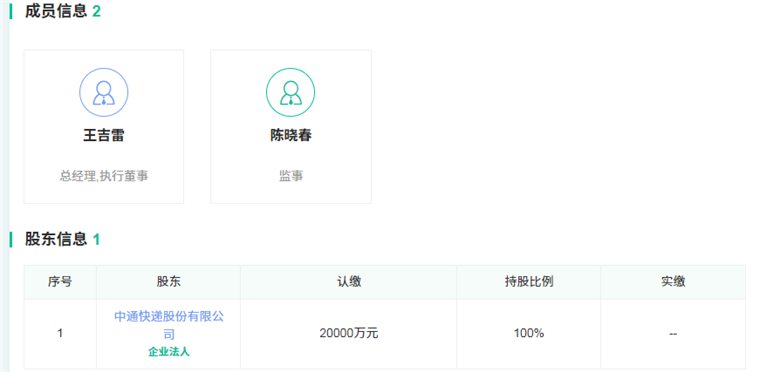Click the 股东信息 section heading
The image size is (760, 372).
(x=56, y=239)
